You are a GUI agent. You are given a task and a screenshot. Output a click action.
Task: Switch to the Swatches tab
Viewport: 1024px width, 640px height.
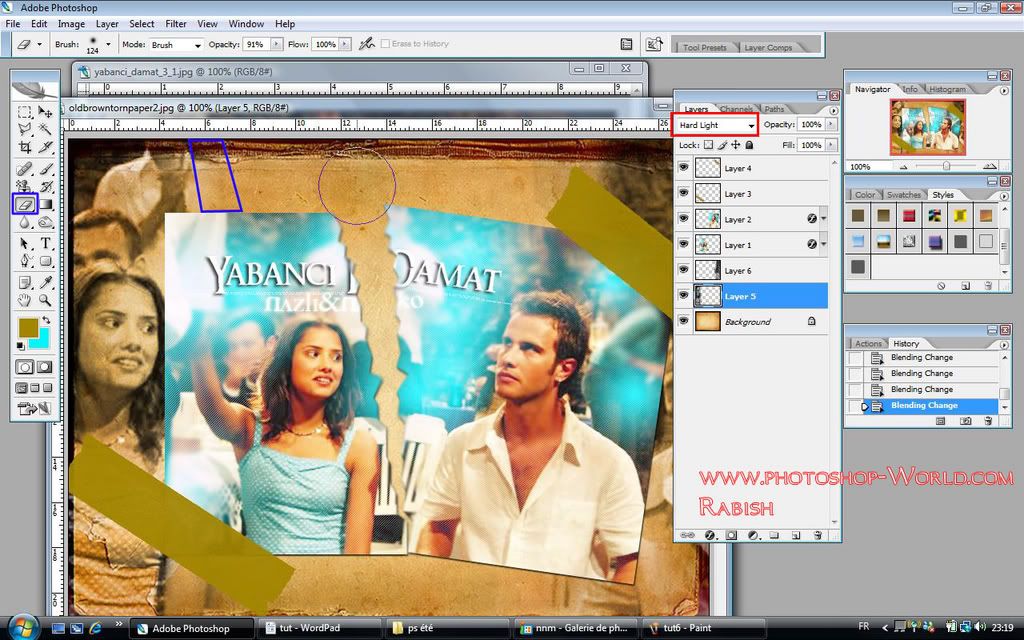click(904, 195)
